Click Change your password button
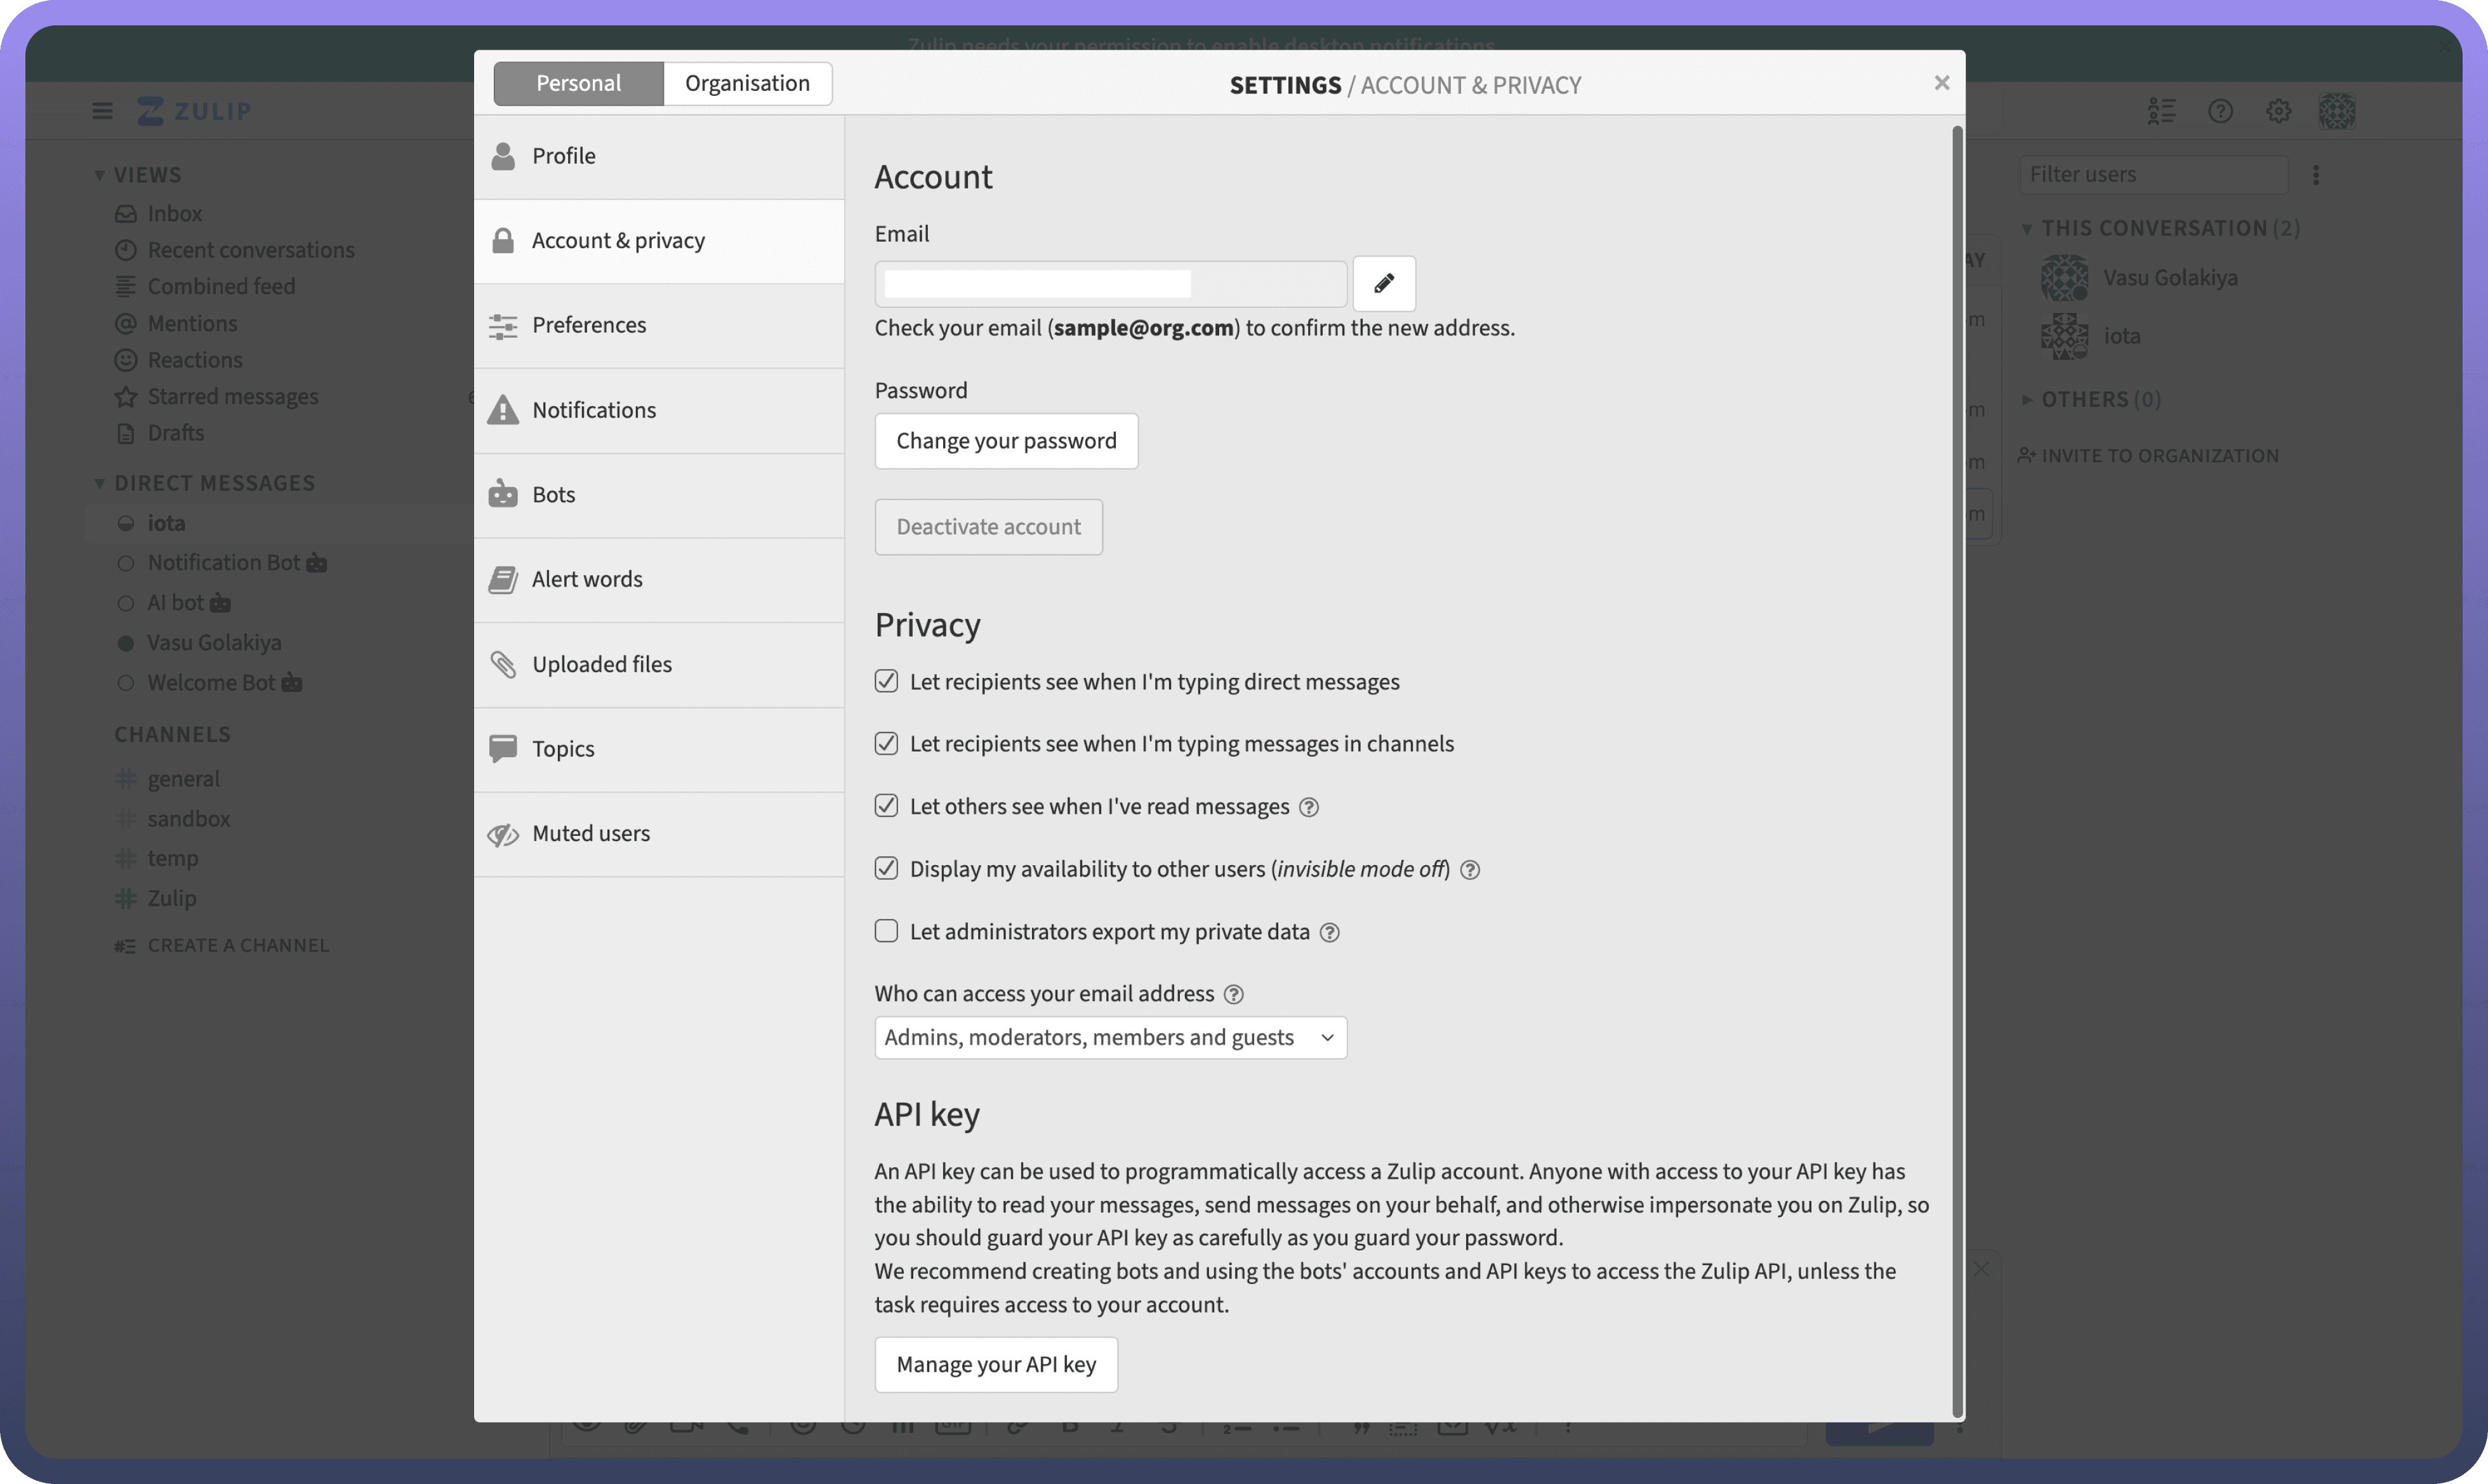 tap(1006, 441)
